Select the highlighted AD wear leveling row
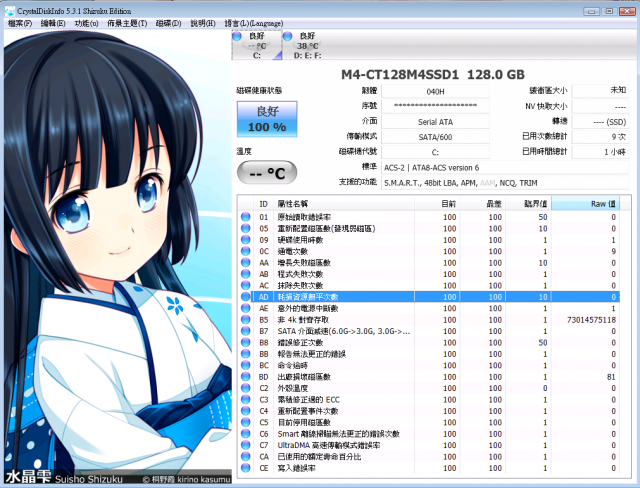The image size is (640, 488). coord(429,297)
